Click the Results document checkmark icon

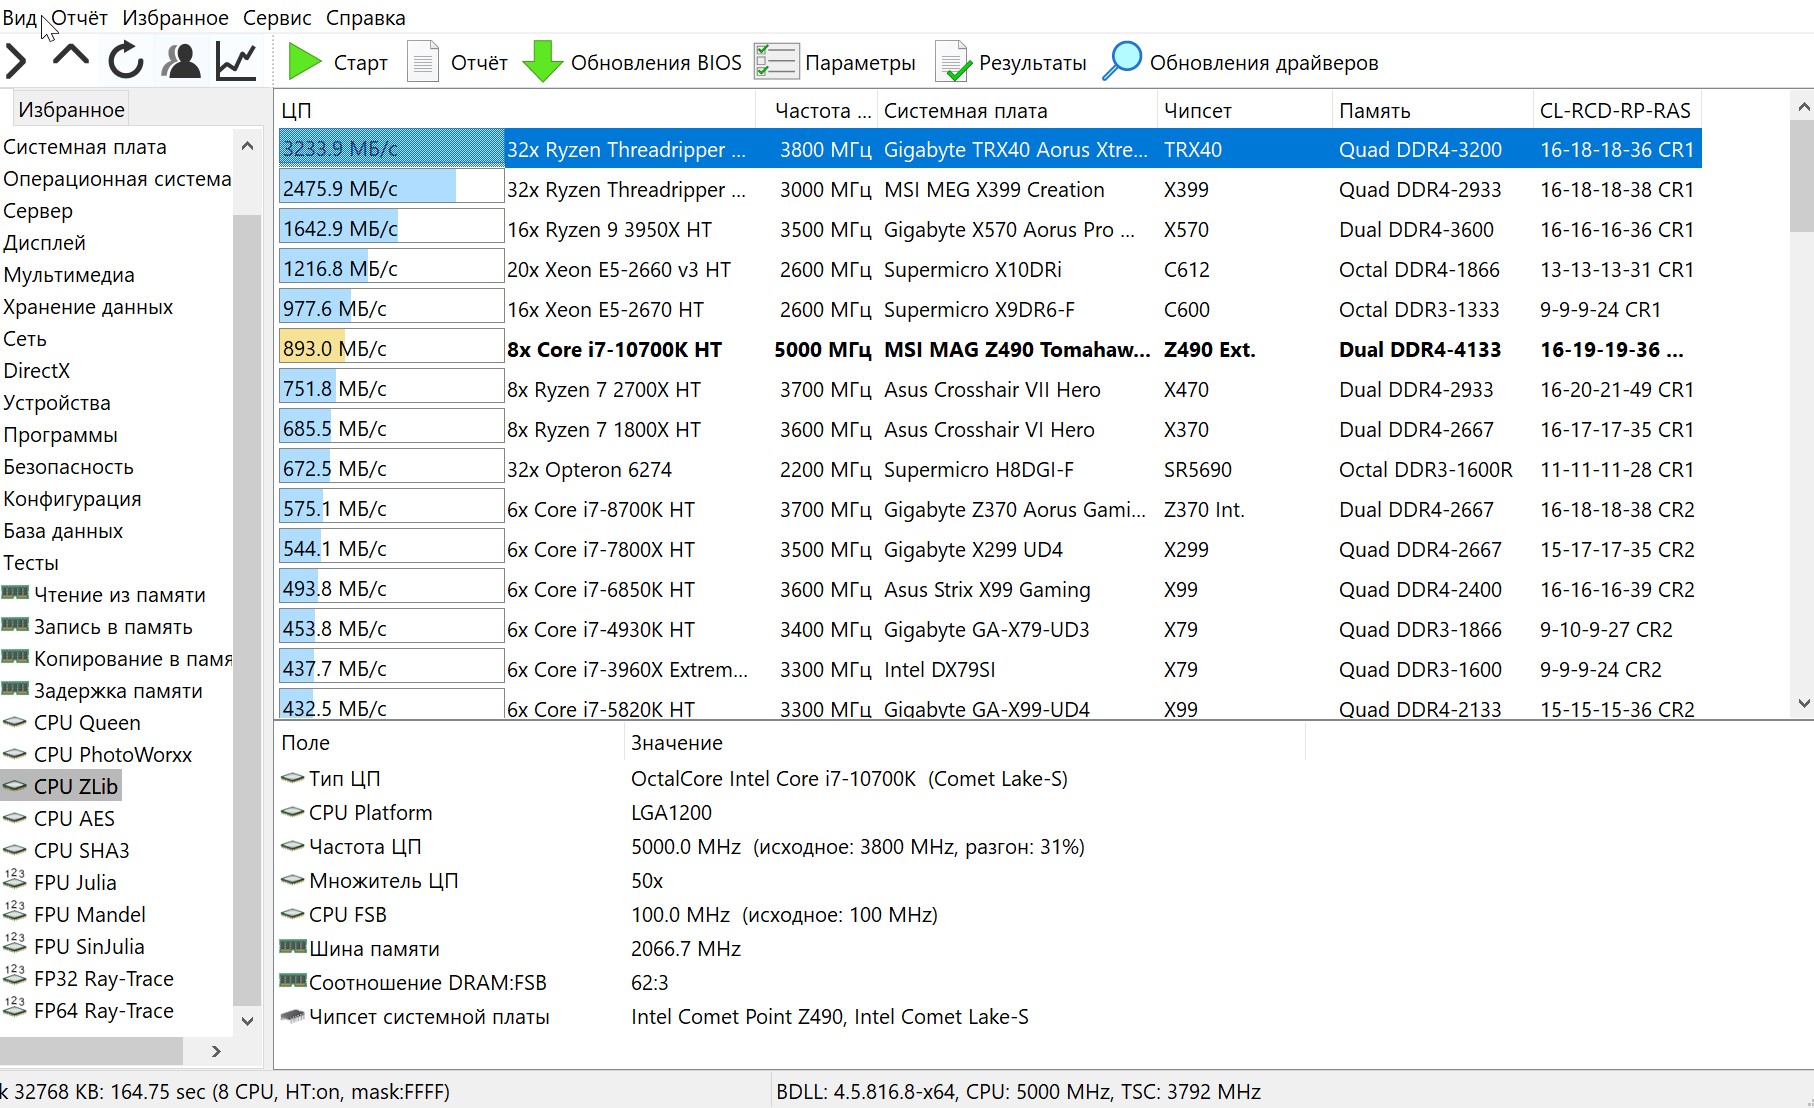pyautogui.click(x=953, y=62)
